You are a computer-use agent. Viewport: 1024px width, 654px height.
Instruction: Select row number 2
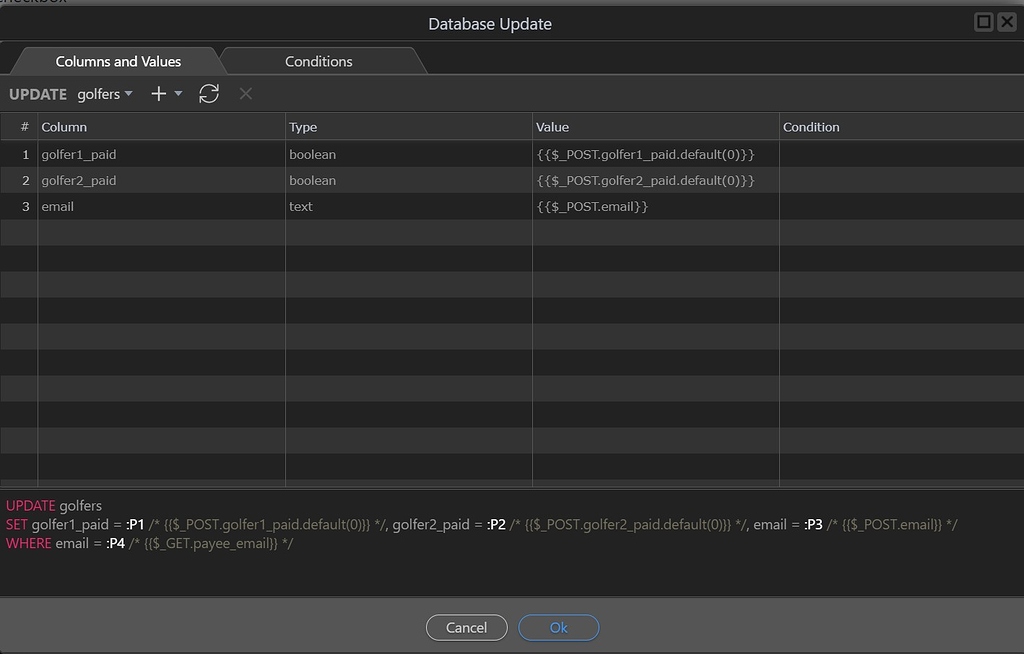(19, 180)
